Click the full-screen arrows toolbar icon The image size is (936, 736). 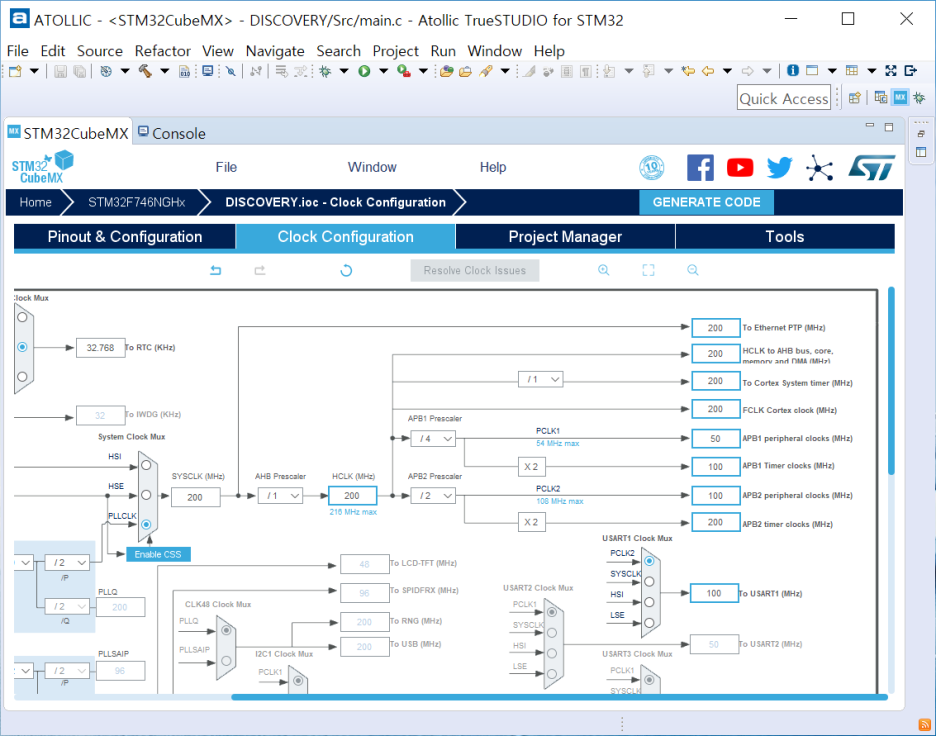(x=891, y=70)
